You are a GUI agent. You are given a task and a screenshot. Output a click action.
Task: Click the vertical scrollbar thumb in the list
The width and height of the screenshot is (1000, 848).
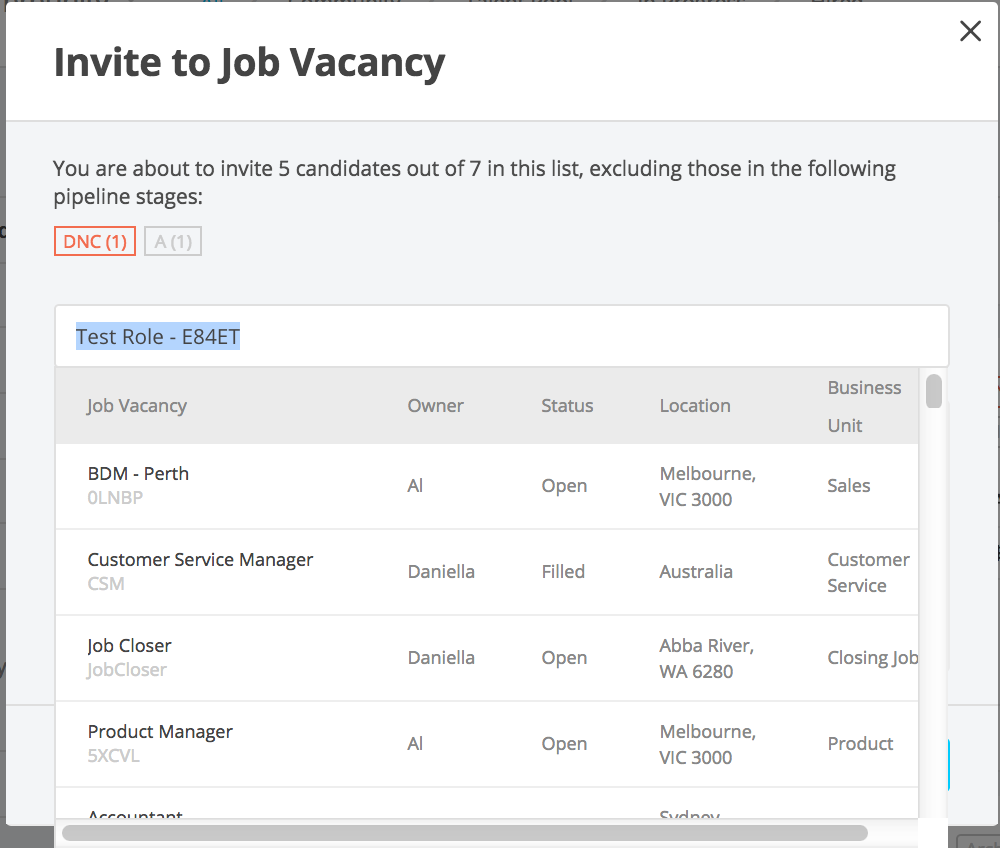934,391
